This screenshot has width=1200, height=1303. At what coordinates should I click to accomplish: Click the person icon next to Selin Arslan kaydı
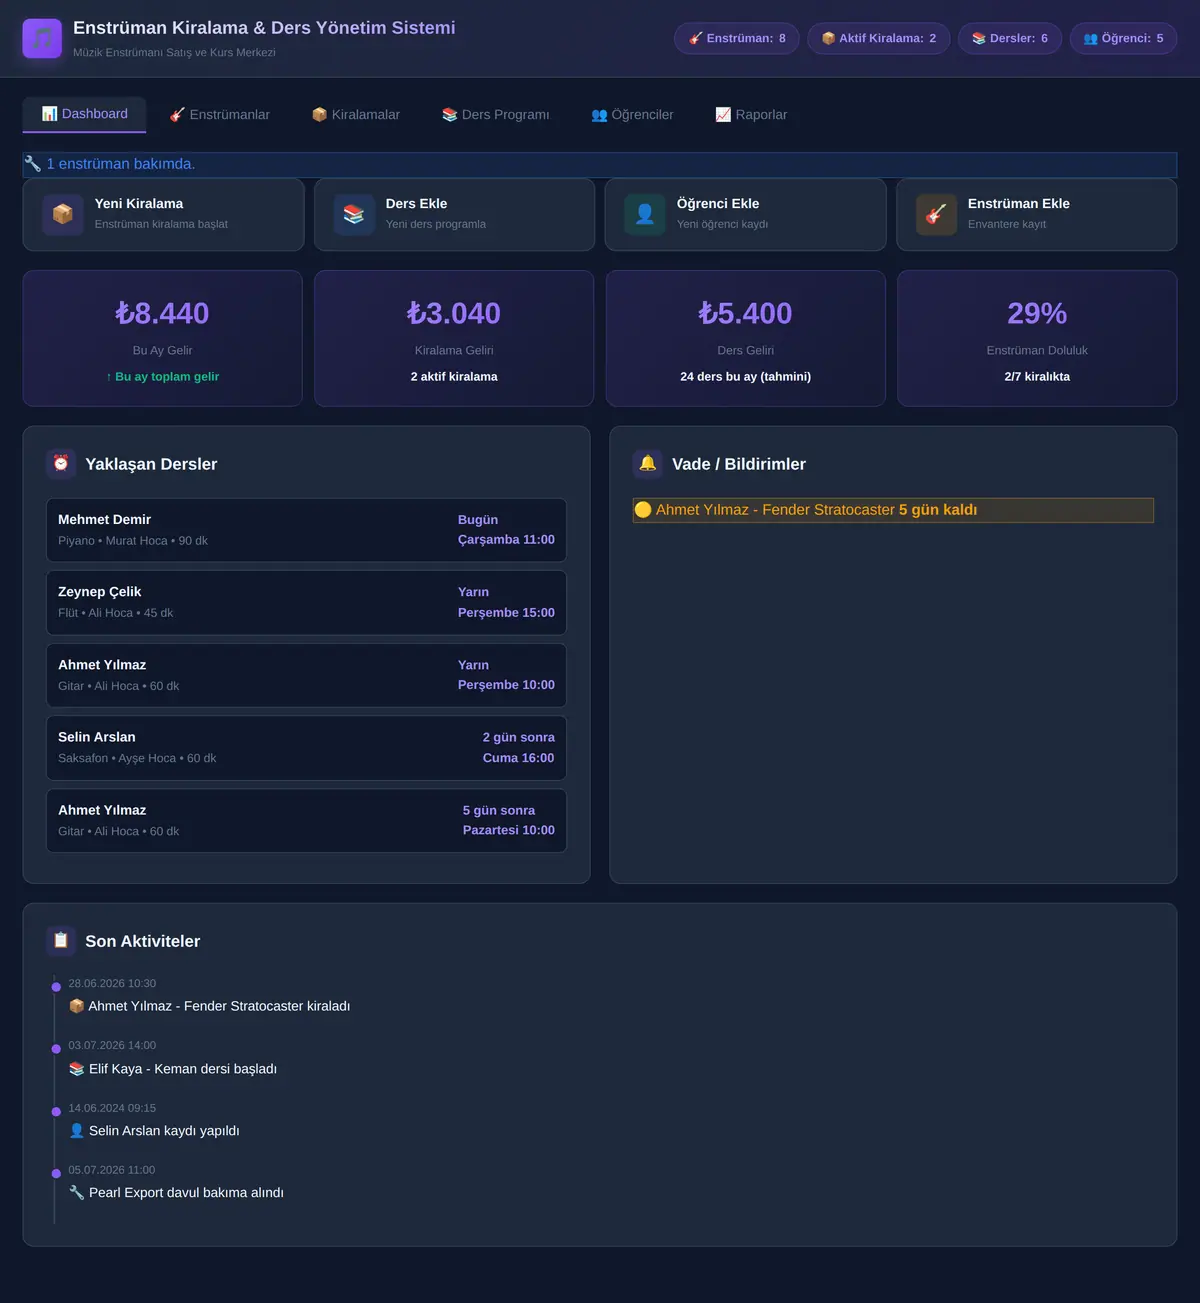click(x=77, y=1131)
